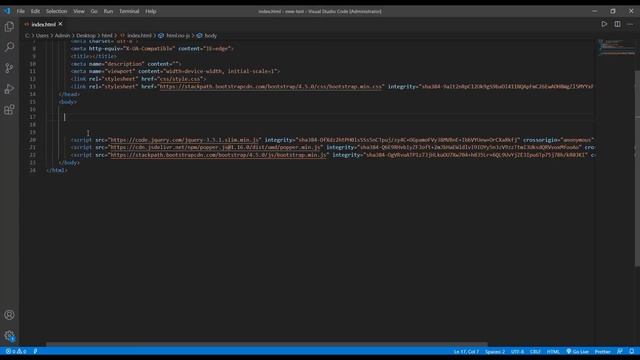The height and width of the screenshot is (360, 640).
Task: Change language mode via HTML status item
Action: click(x=553, y=351)
